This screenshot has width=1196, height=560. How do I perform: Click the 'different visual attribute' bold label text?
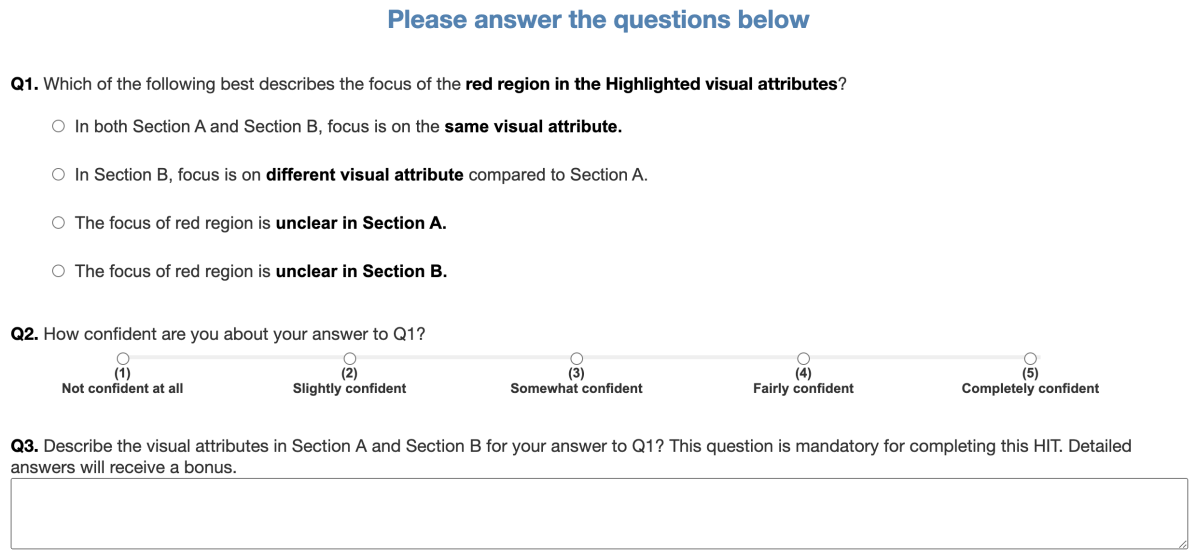tap(364, 175)
